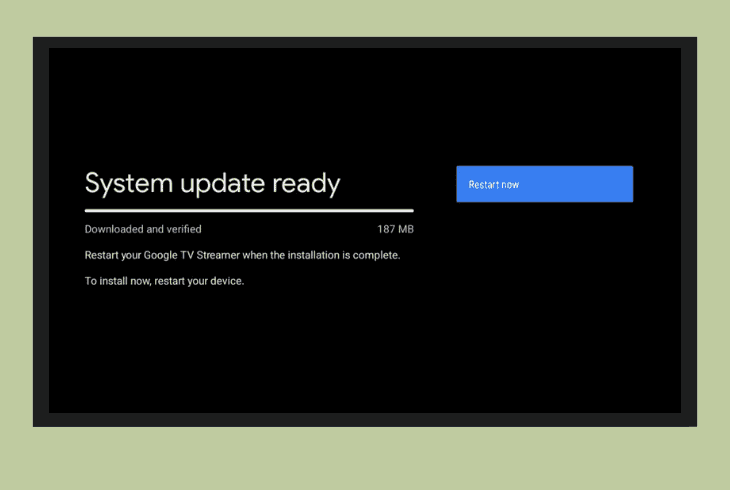
Task: Click the 'Downloaded and verified' status text
Action: (143, 229)
